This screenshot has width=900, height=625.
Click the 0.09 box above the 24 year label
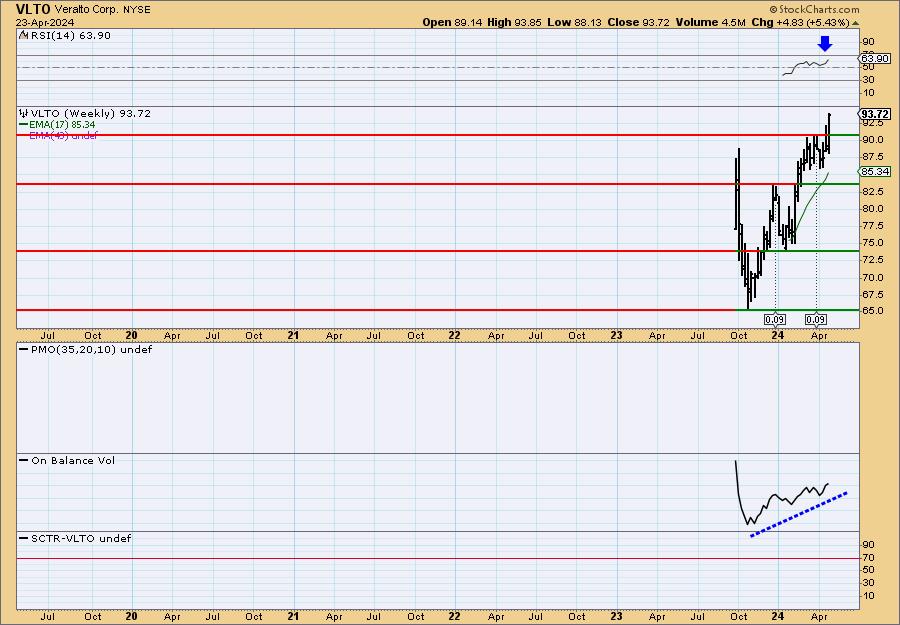click(775, 320)
